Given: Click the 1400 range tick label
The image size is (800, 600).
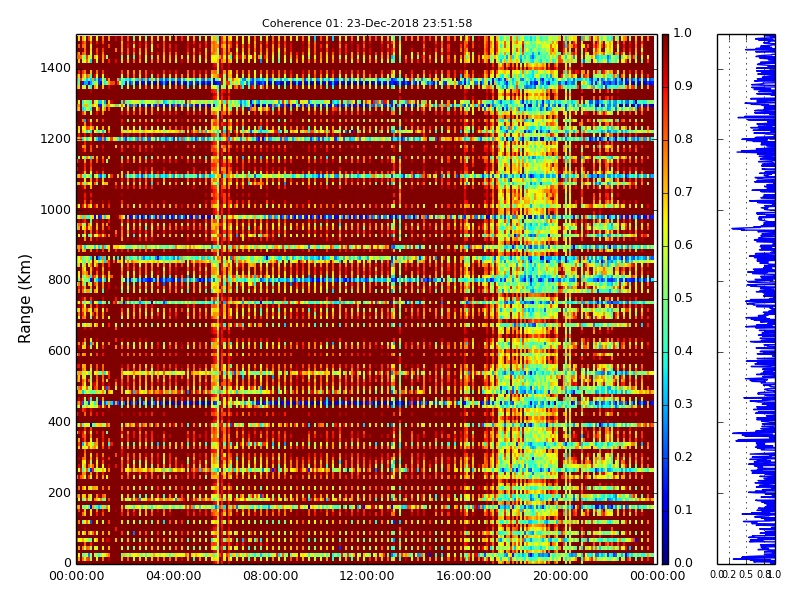Looking at the screenshot, I should pos(55,68).
